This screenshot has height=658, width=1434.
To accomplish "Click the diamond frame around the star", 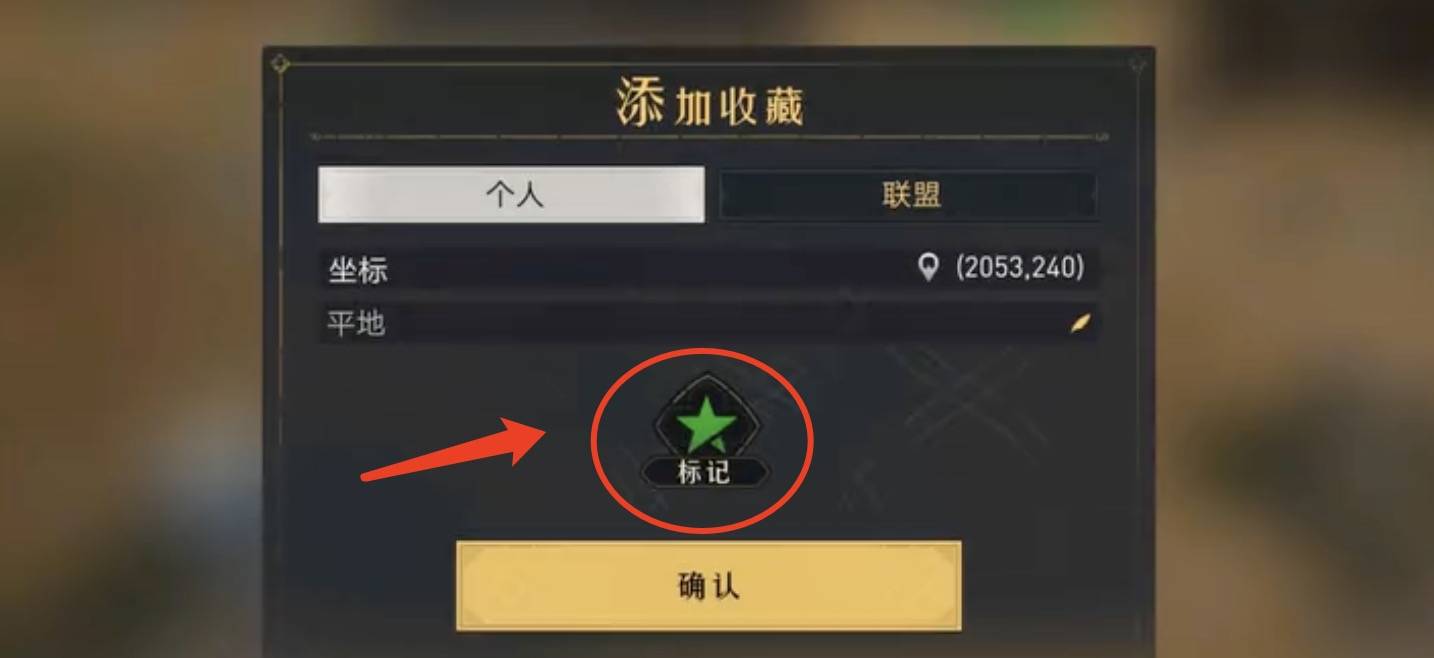I will (706, 422).
